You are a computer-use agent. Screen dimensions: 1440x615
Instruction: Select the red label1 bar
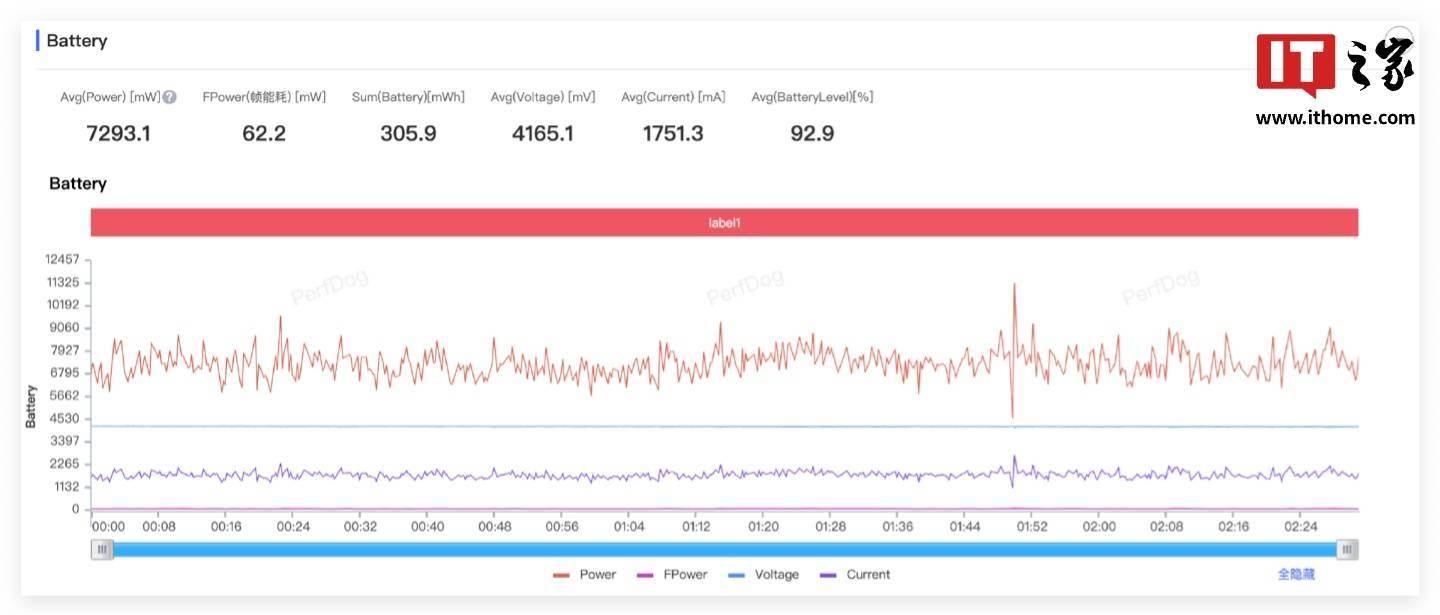[724, 223]
